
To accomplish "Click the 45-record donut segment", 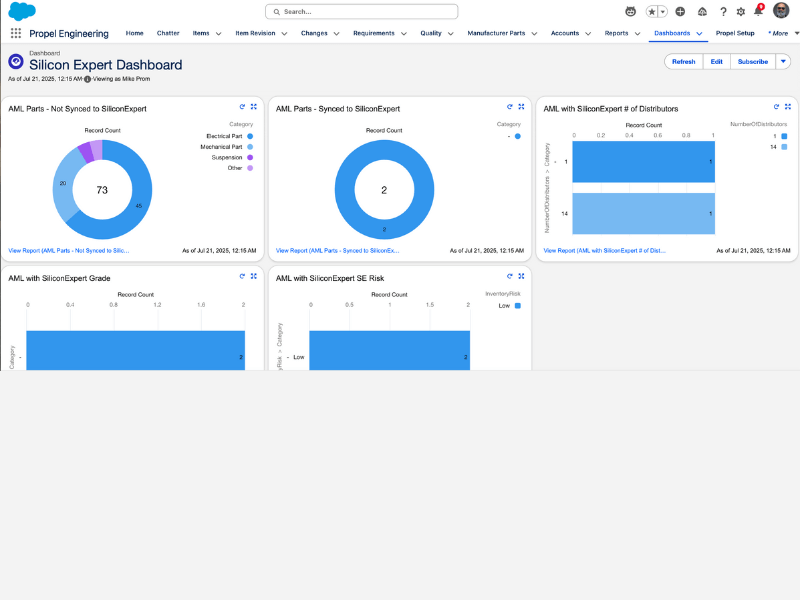I will [139, 206].
